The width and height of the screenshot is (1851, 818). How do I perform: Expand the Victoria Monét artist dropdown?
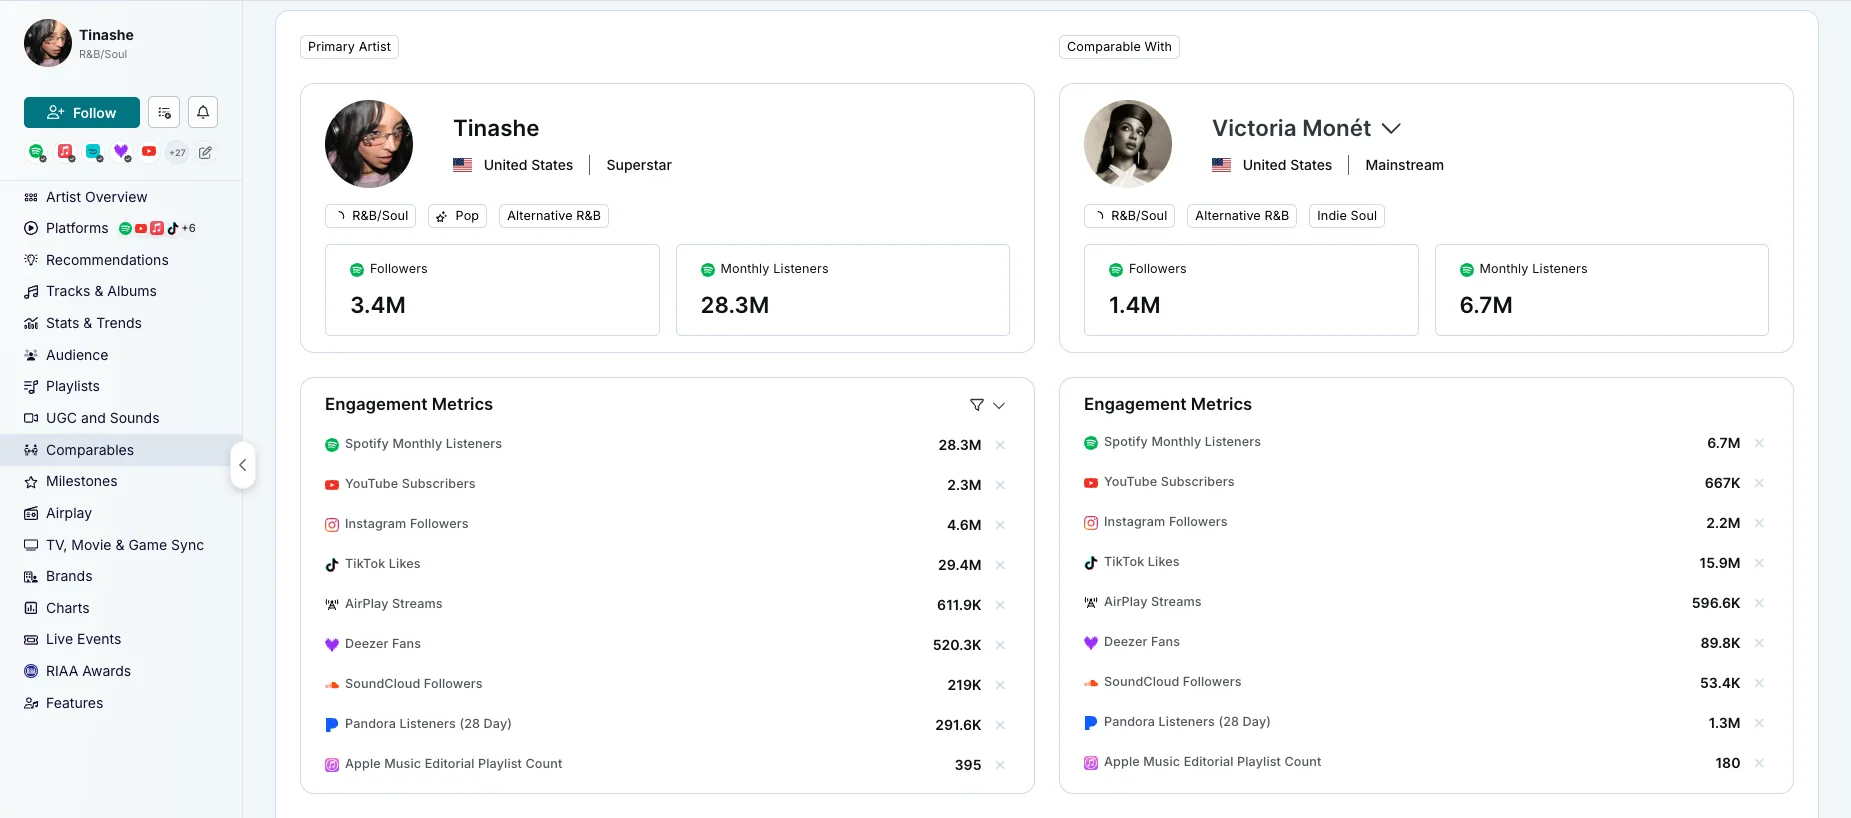(1391, 129)
